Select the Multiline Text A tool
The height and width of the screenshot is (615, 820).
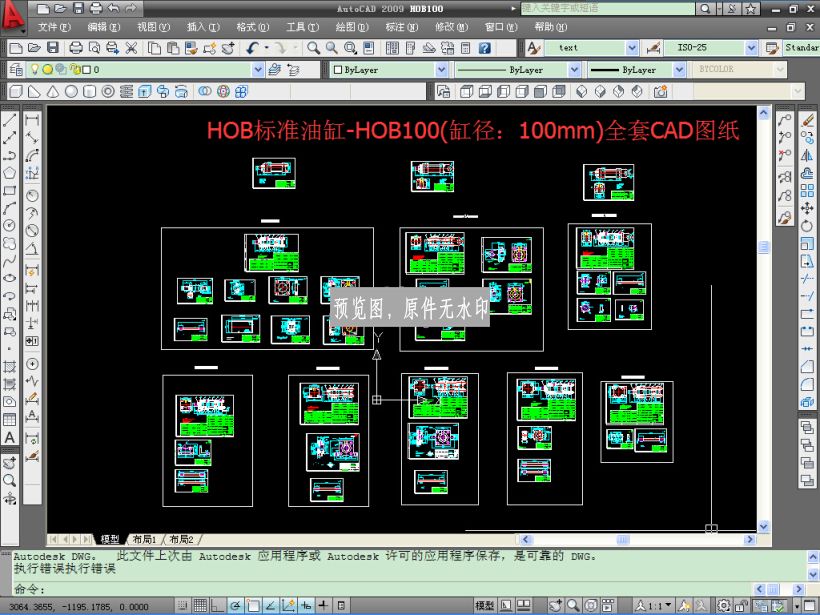click(9, 437)
